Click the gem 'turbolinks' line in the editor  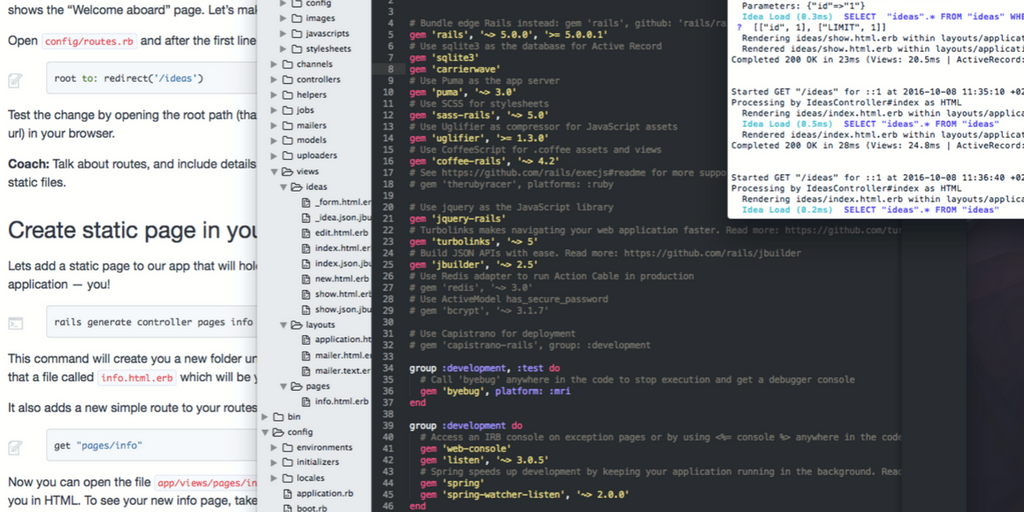tap(473, 242)
